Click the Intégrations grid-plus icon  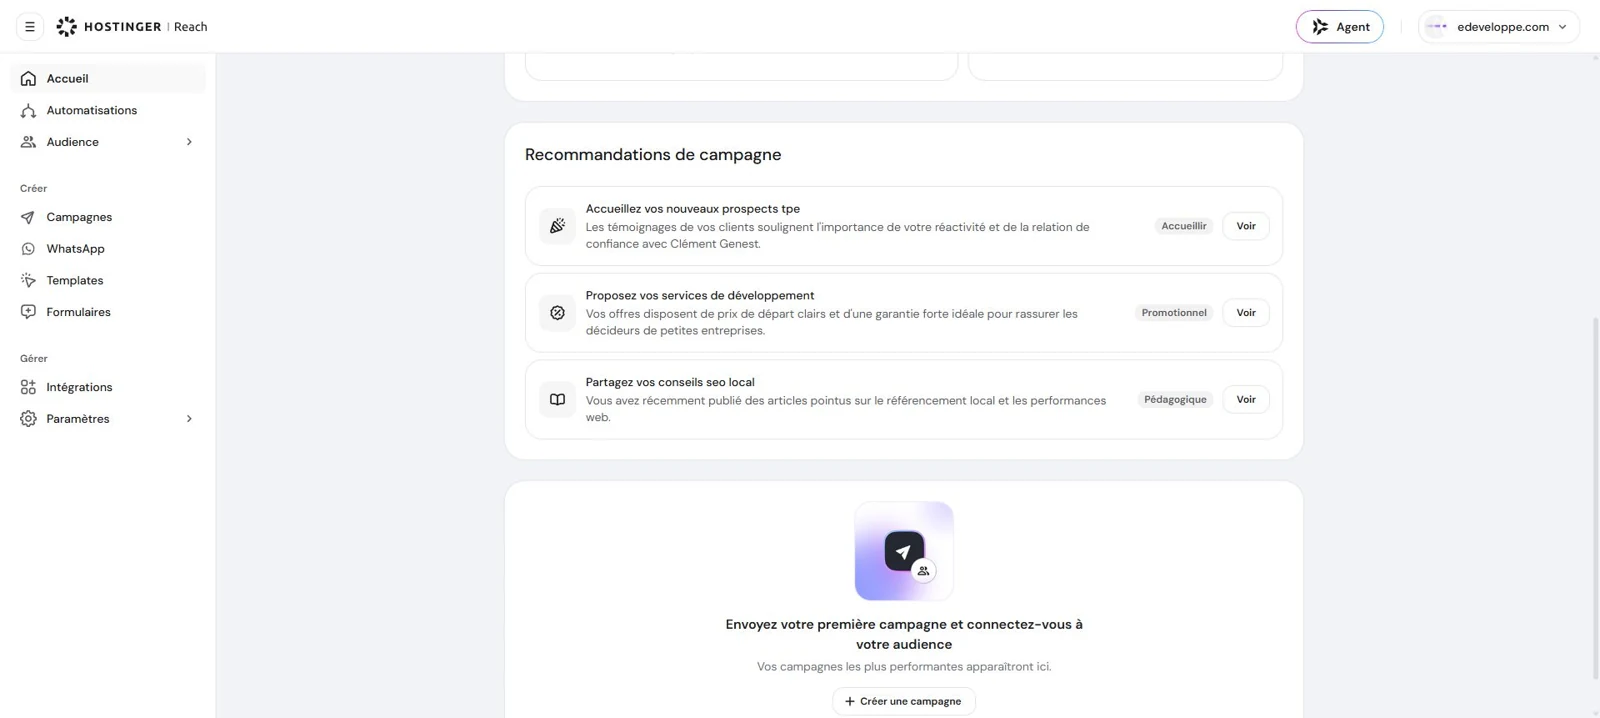coord(28,387)
